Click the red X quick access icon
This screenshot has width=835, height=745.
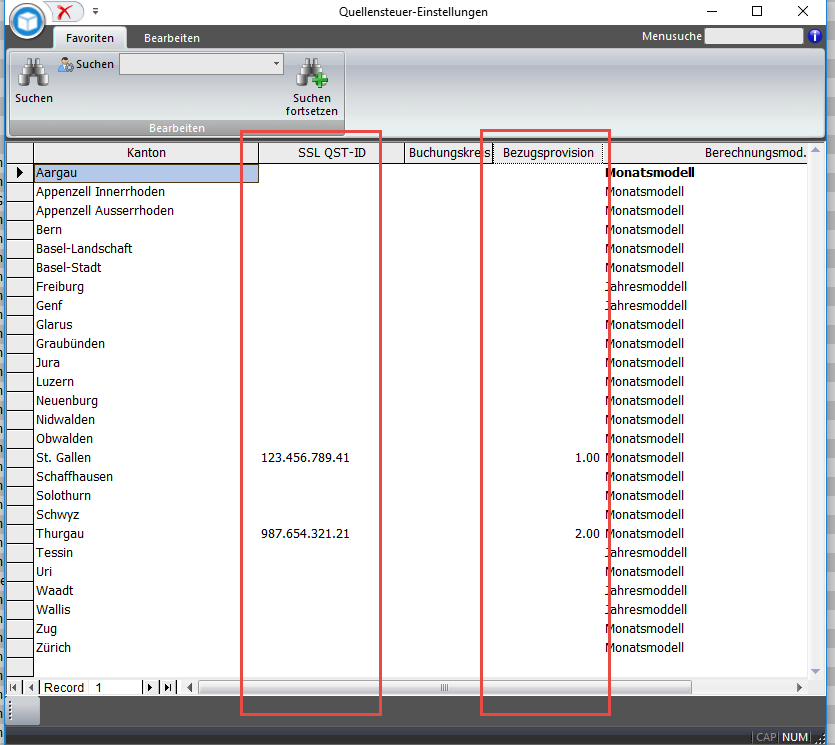tap(67, 12)
